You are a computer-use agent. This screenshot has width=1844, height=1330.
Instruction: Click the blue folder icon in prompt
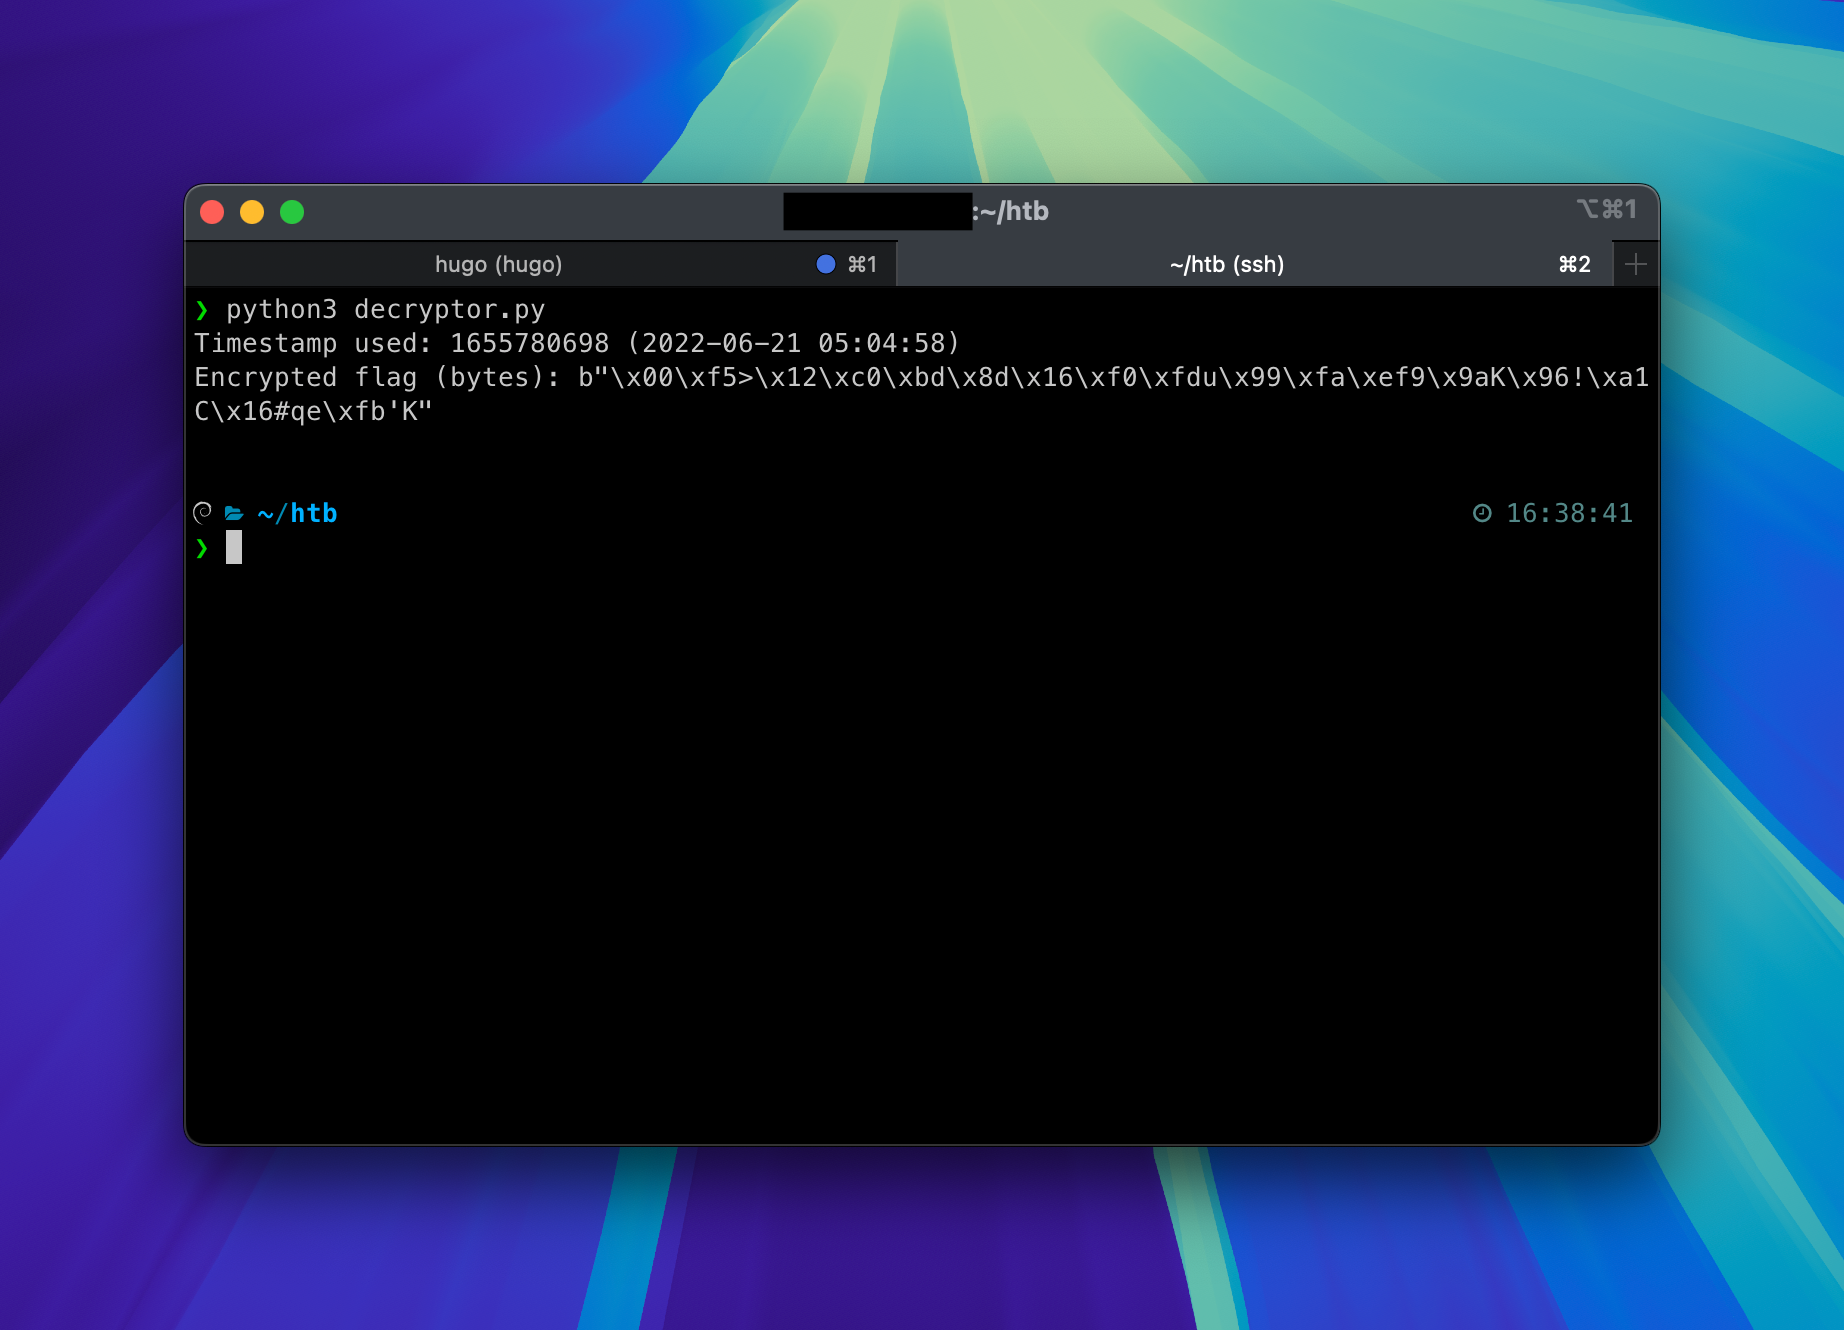pos(234,513)
